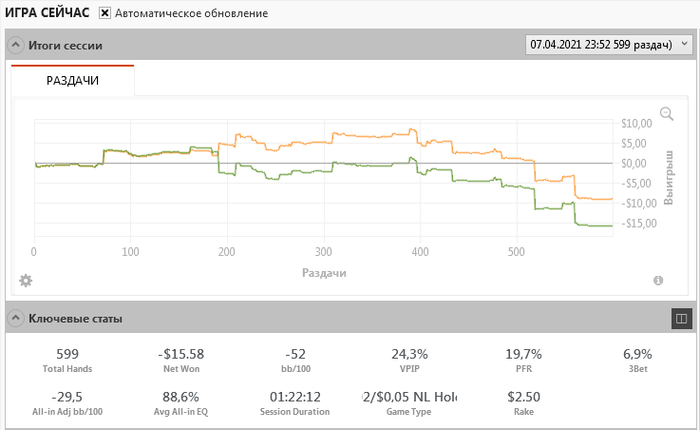Click the Rake stat $2.50

[524, 397]
